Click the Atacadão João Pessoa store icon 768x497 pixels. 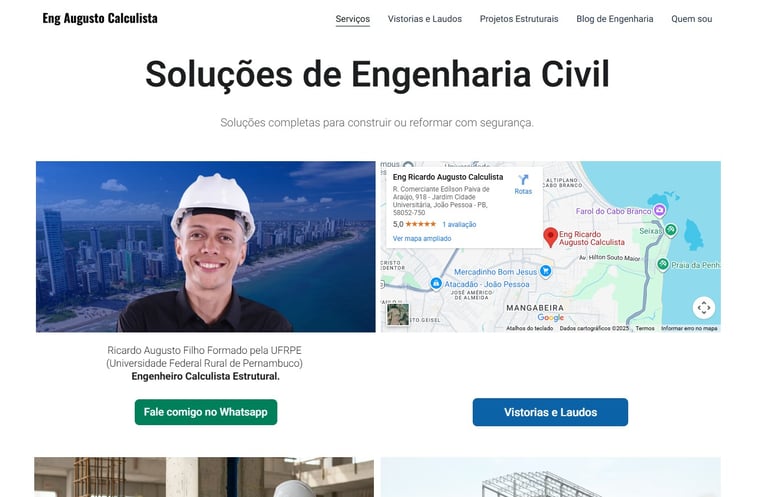point(435,284)
